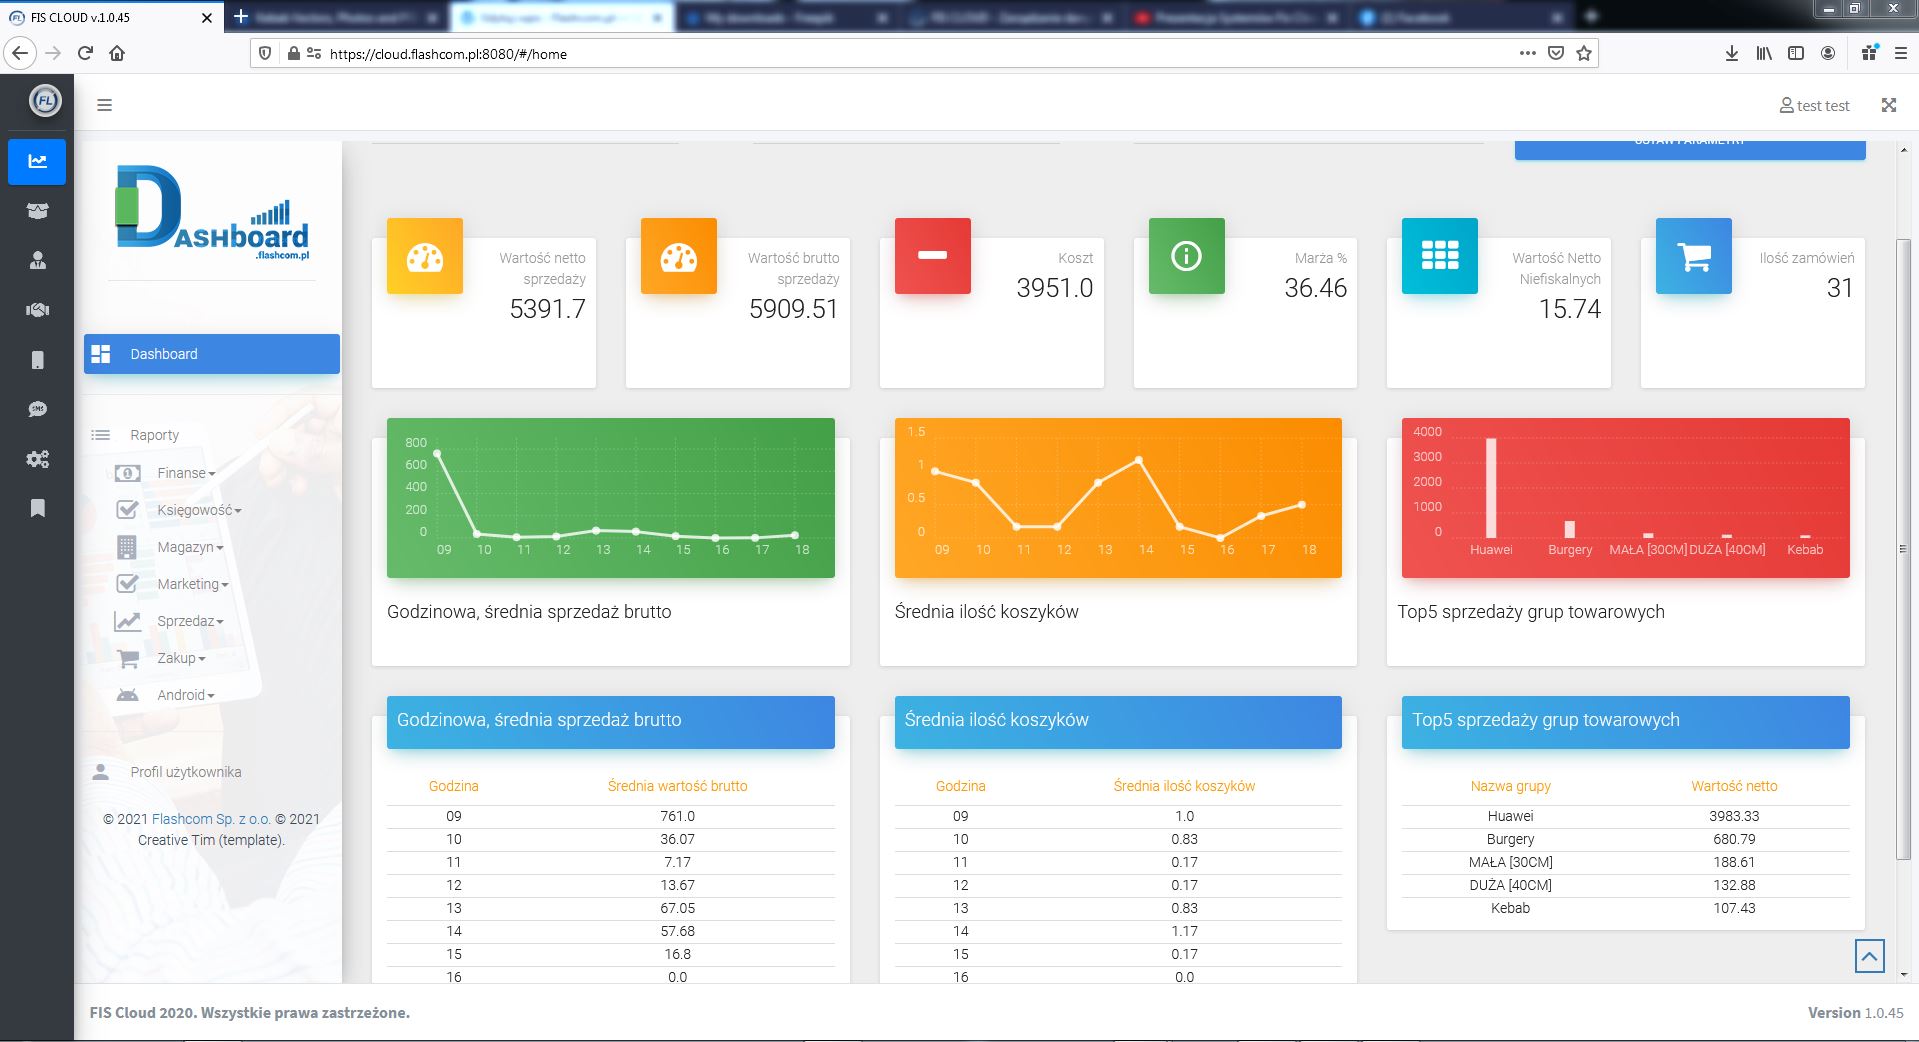The image size is (1919, 1042).
Task: Click orange basket count line chart
Action: point(1118,498)
